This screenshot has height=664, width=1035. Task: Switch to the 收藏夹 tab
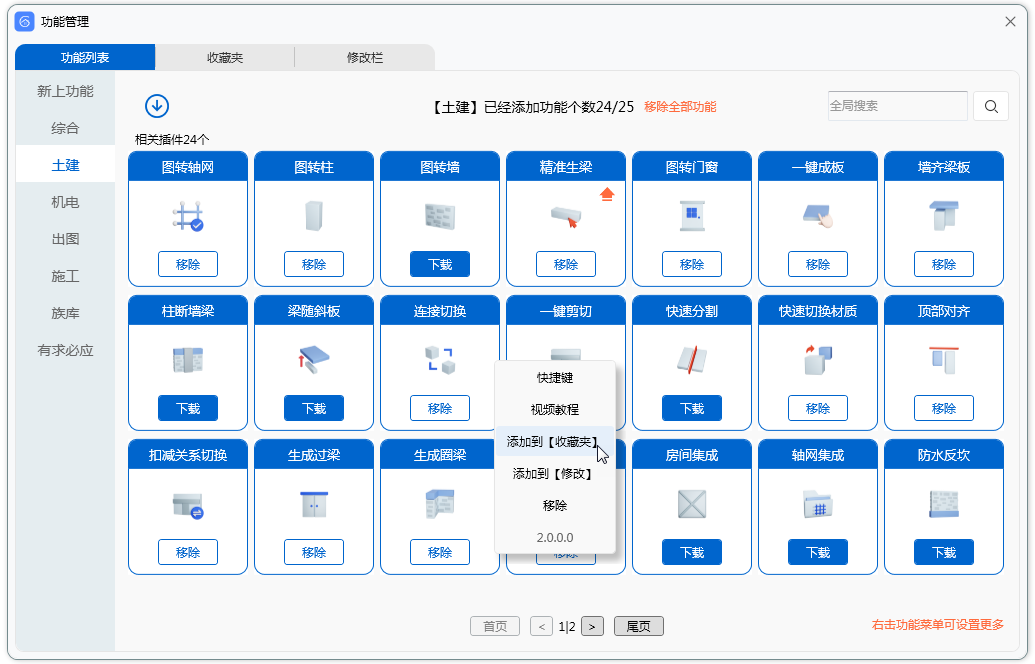225,58
